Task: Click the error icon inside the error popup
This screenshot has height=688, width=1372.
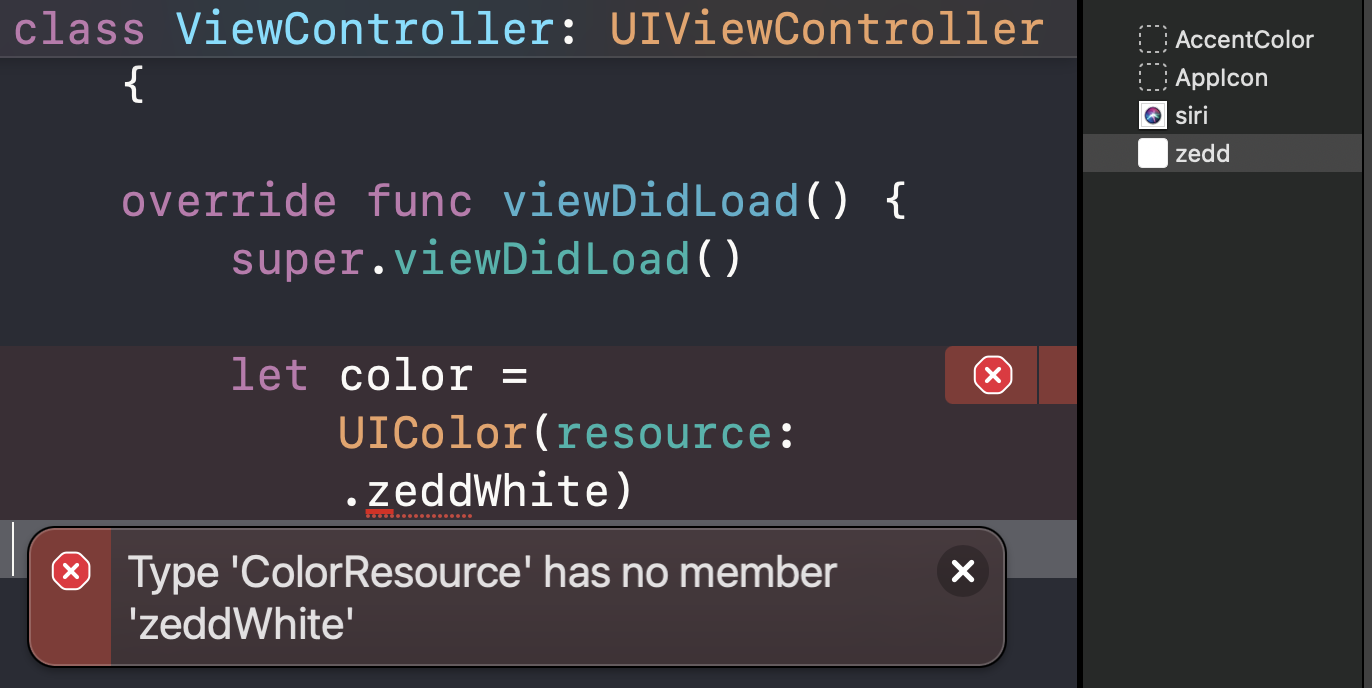Action: click(x=71, y=572)
